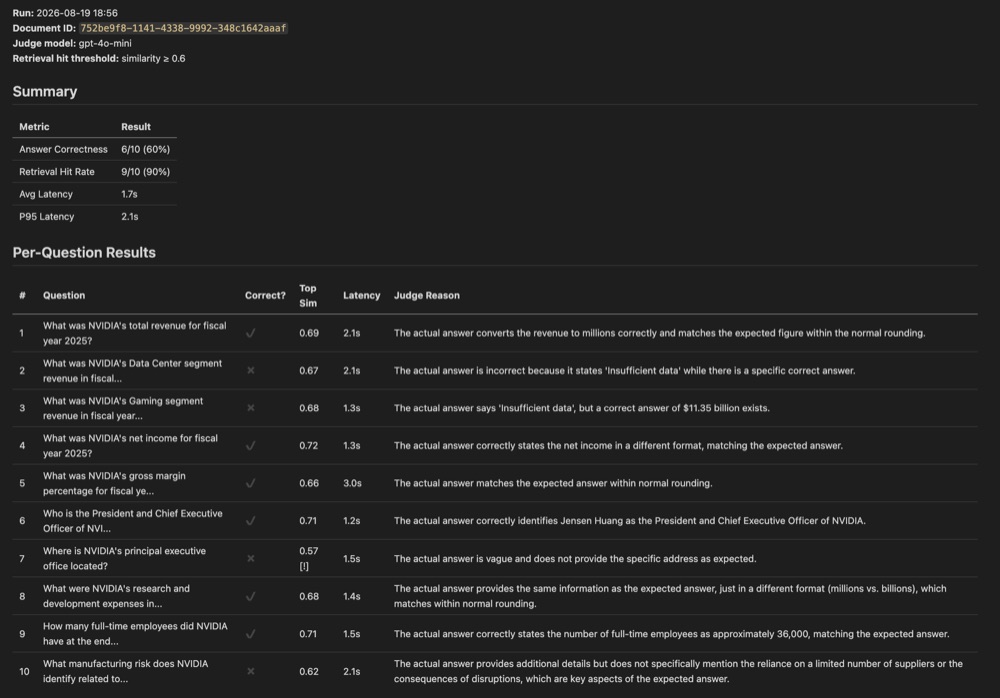Click the Judge Reason column header
The image size is (1000, 698).
pos(427,295)
